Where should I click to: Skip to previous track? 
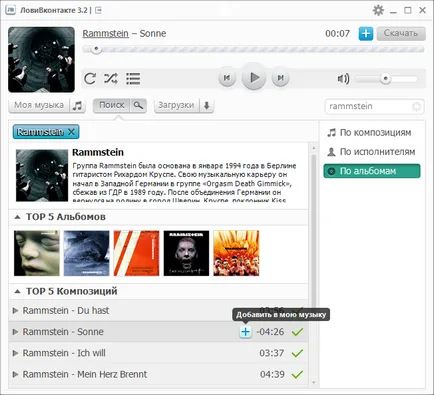[x=227, y=78]
